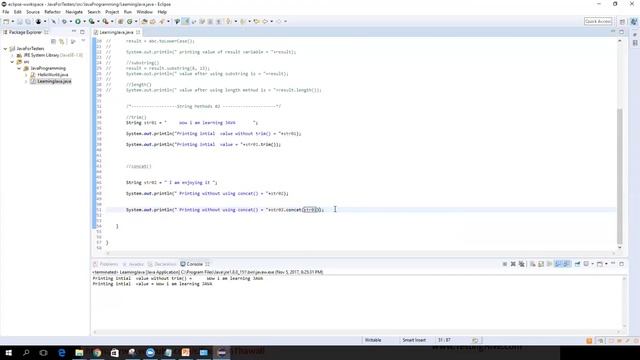Click Pin Console icon
Viewport: 640px width, 360px height.
(x=577, y=264)
